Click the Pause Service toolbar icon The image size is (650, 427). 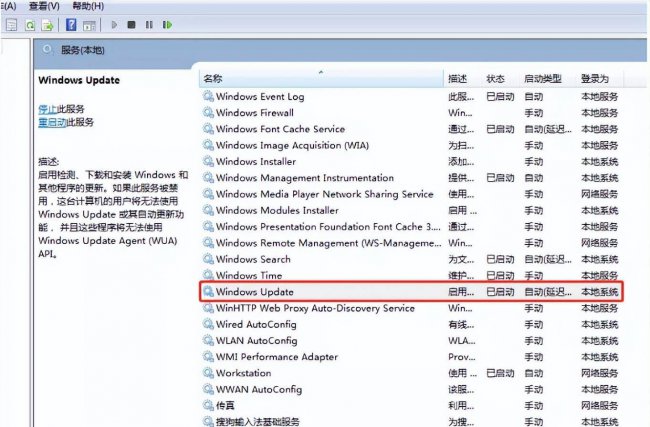149,25
